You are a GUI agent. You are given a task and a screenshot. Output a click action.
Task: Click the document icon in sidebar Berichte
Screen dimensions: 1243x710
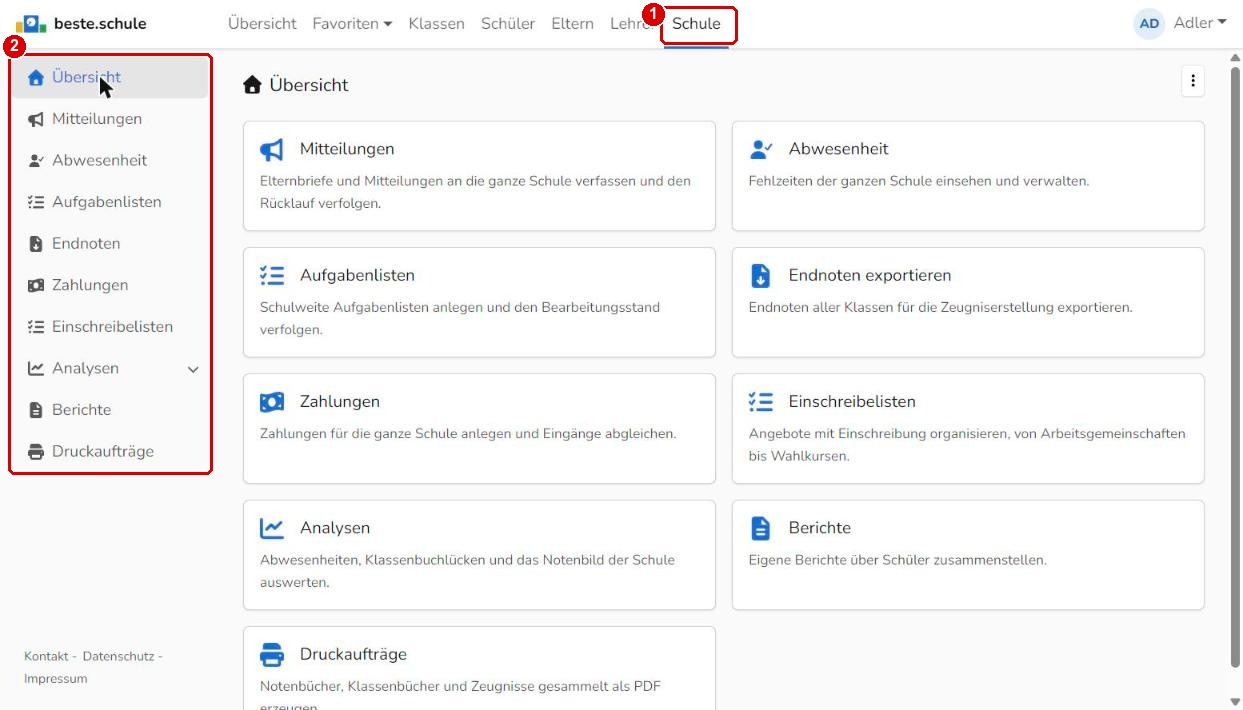click(36, 410)
